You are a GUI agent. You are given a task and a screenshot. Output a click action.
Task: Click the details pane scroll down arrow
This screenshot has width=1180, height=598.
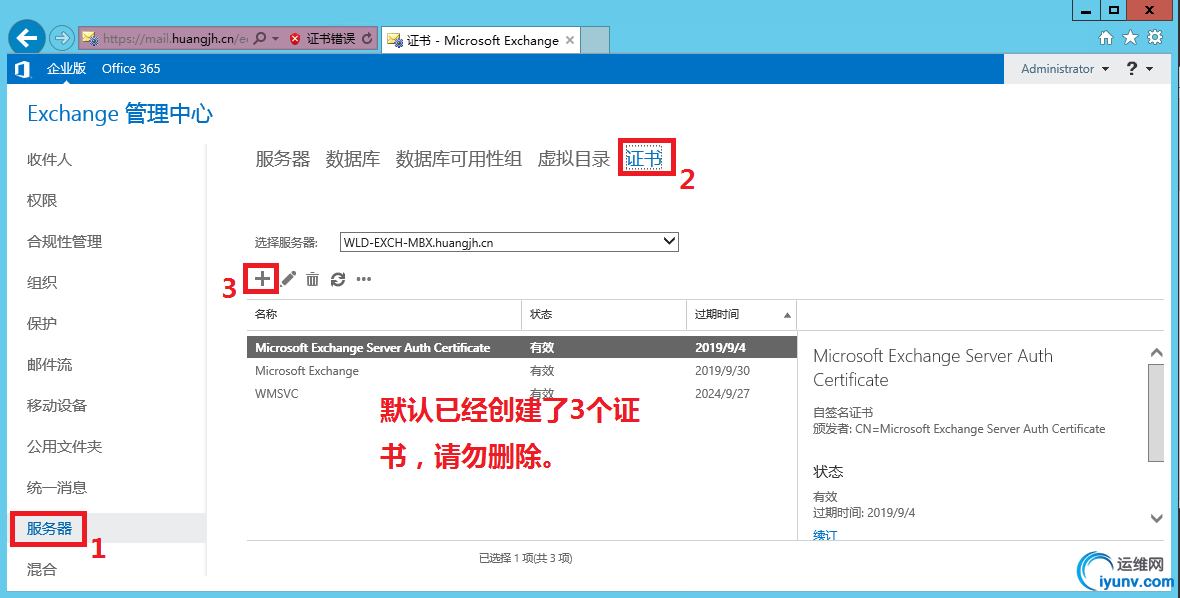pos(1157,518)
